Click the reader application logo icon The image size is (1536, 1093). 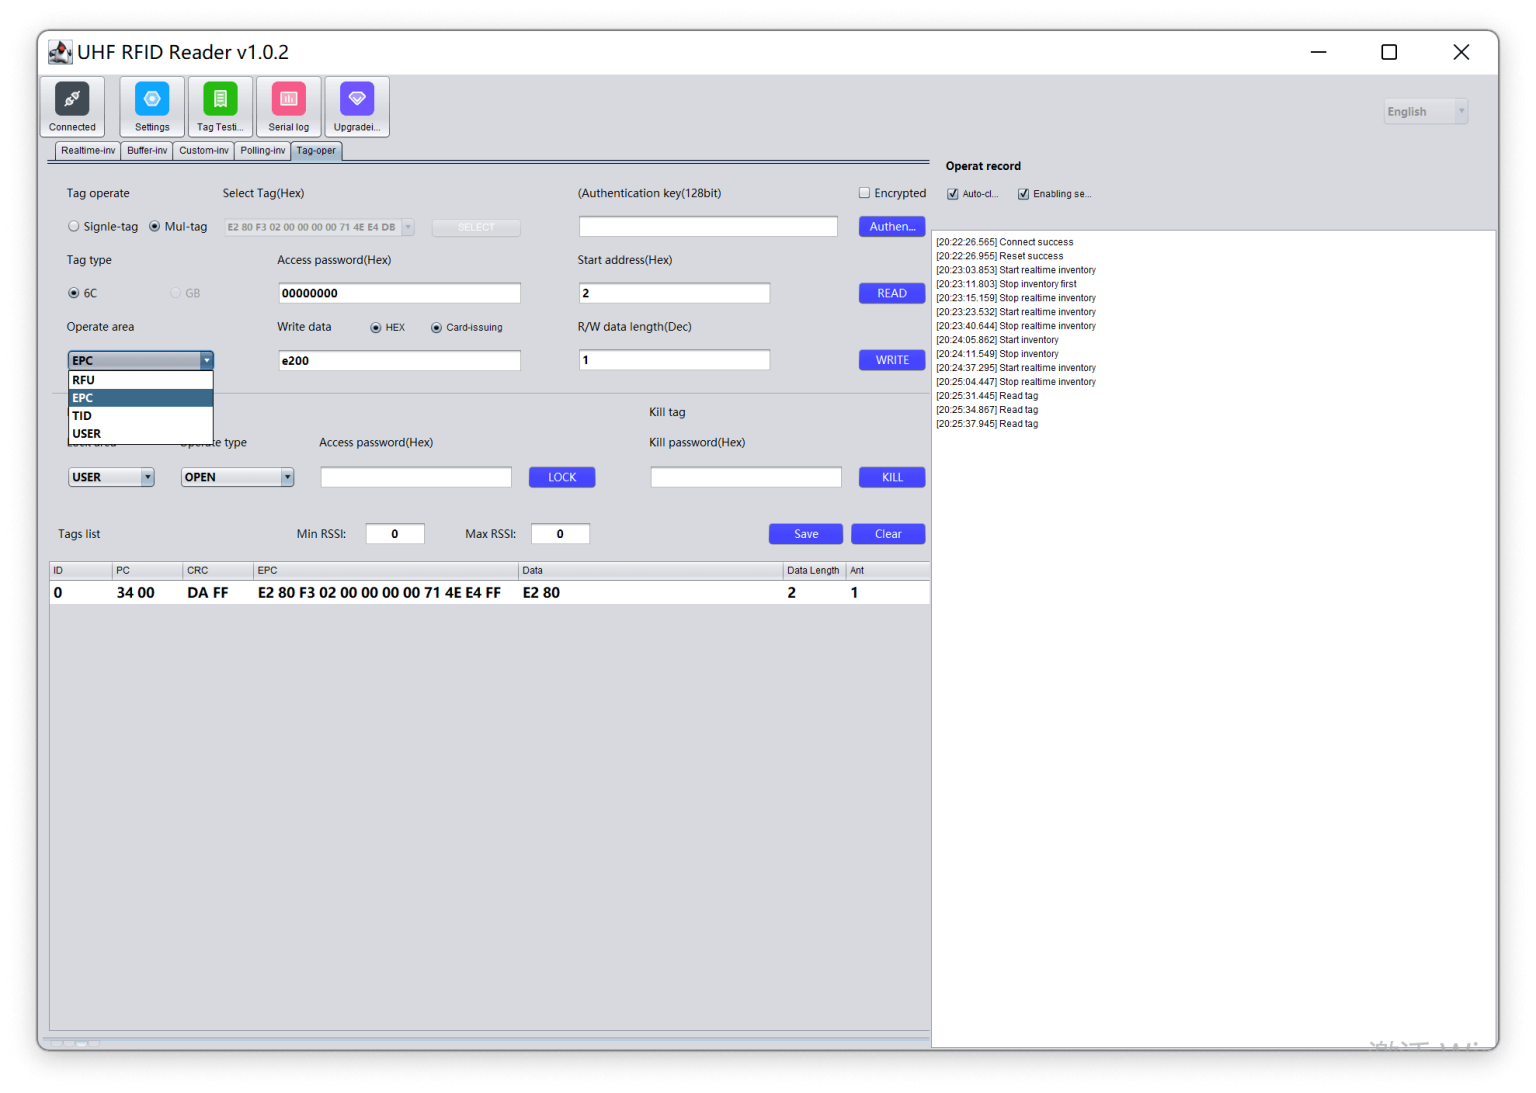point(60,51)
